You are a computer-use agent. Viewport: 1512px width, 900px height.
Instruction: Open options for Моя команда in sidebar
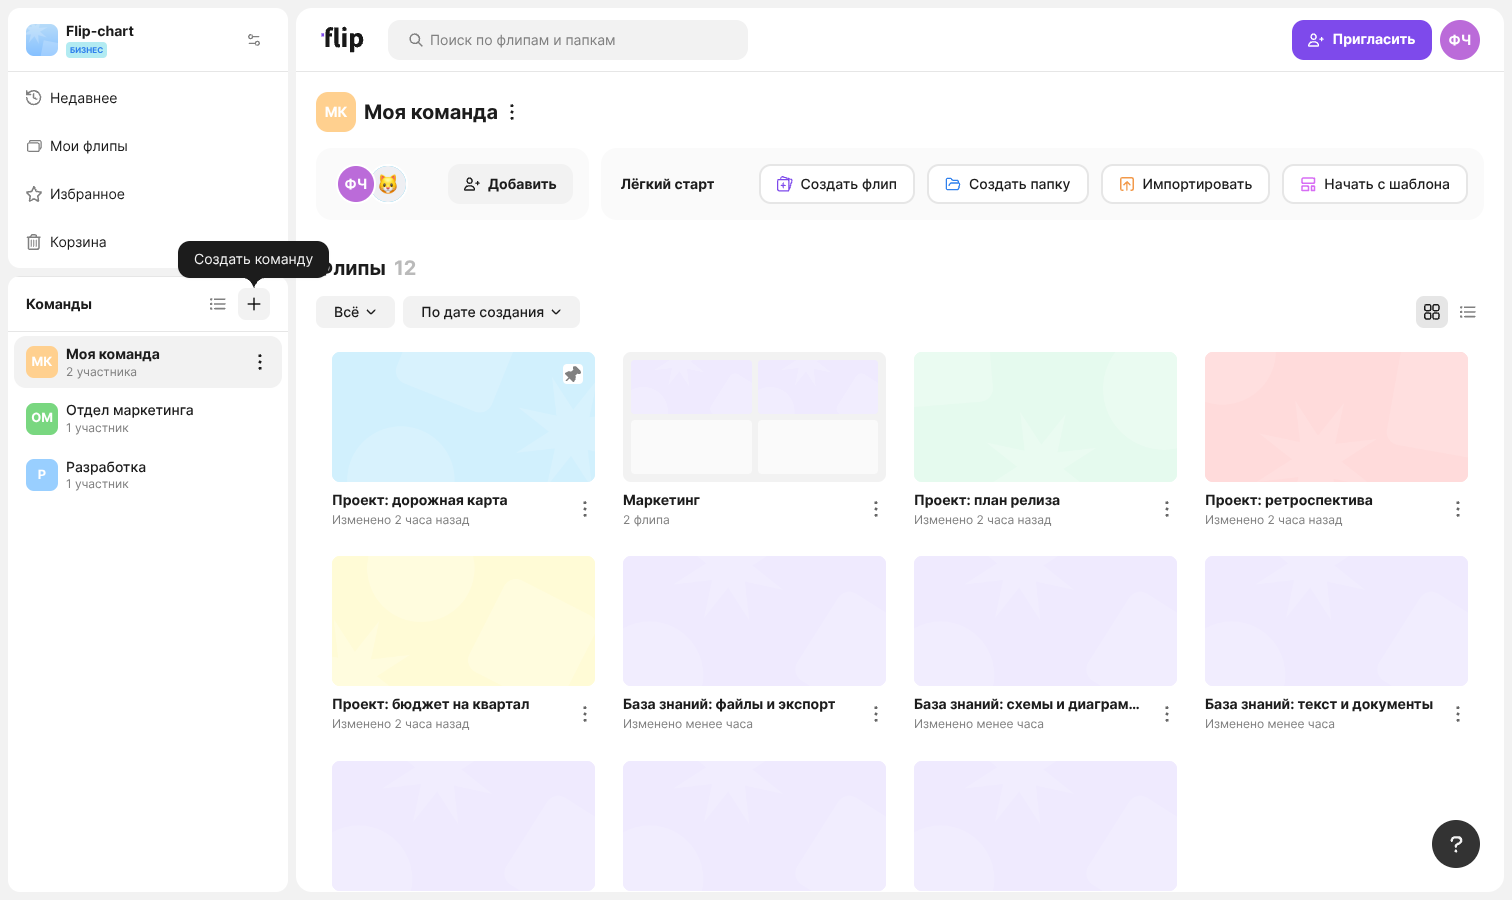tap(260, 362)
